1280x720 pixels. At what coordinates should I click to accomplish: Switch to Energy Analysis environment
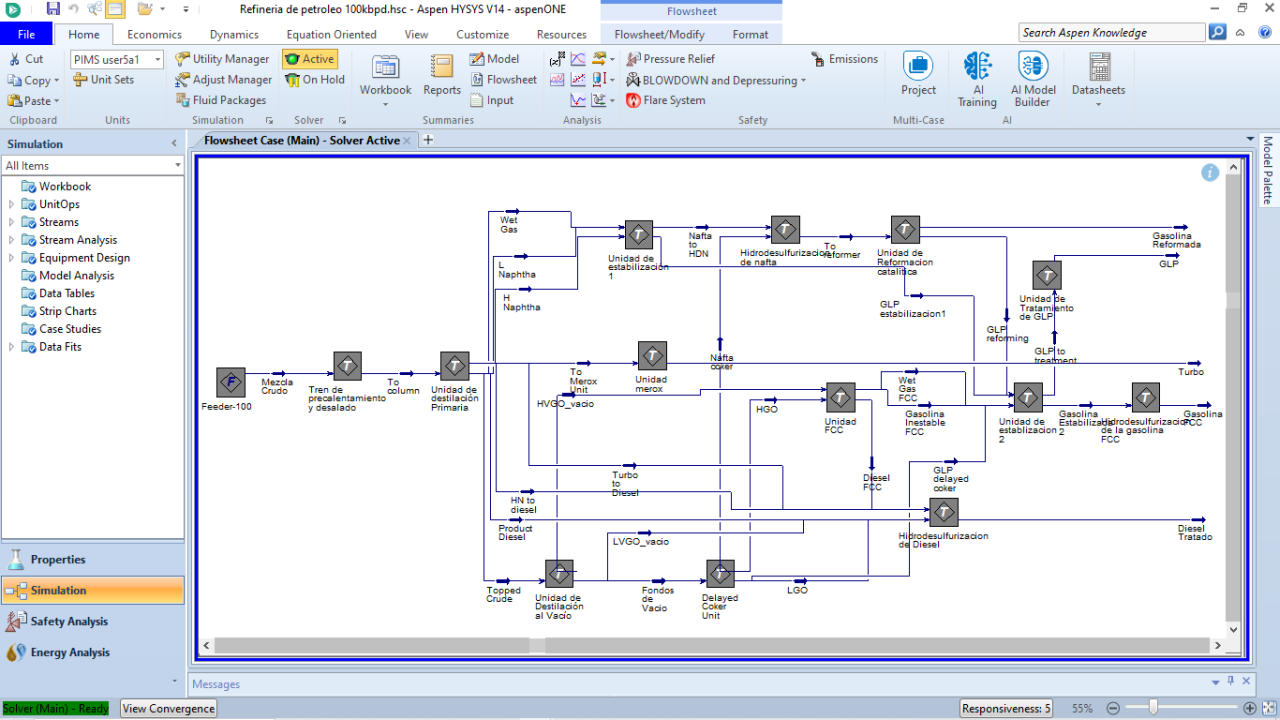pyautogui.click(x=92, y=652)
